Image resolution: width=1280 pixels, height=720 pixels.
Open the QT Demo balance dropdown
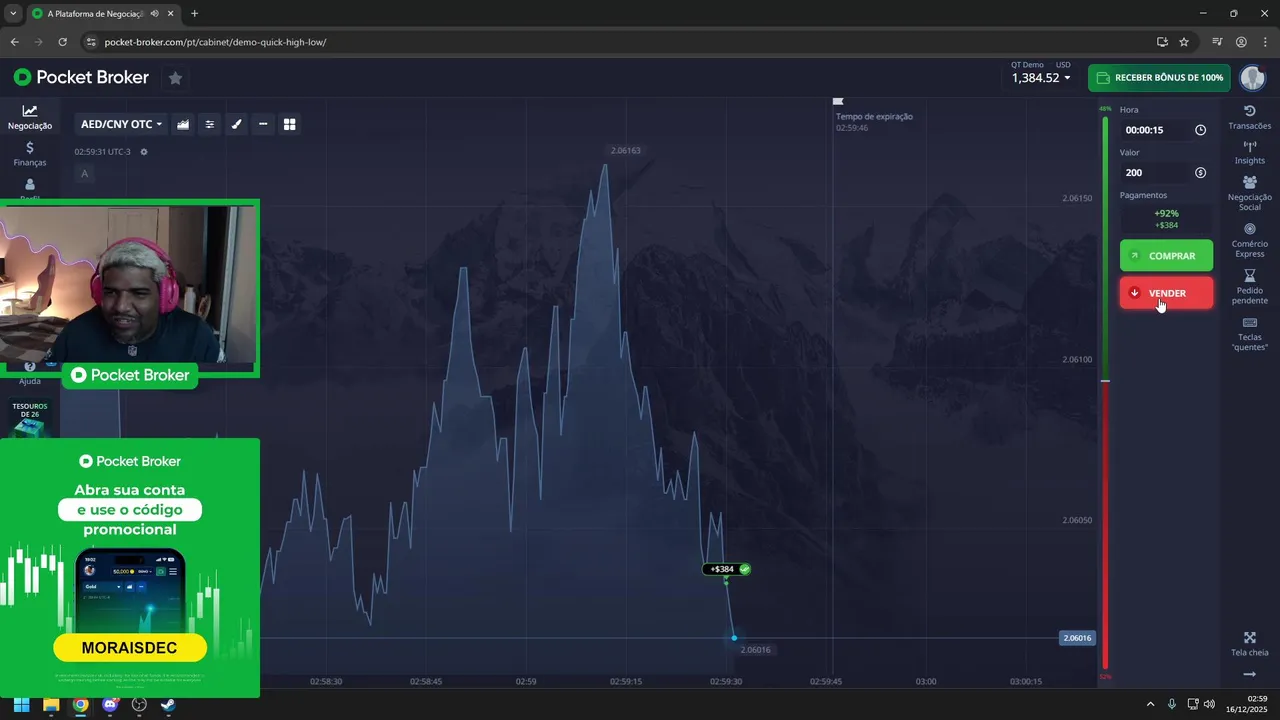1041,72
